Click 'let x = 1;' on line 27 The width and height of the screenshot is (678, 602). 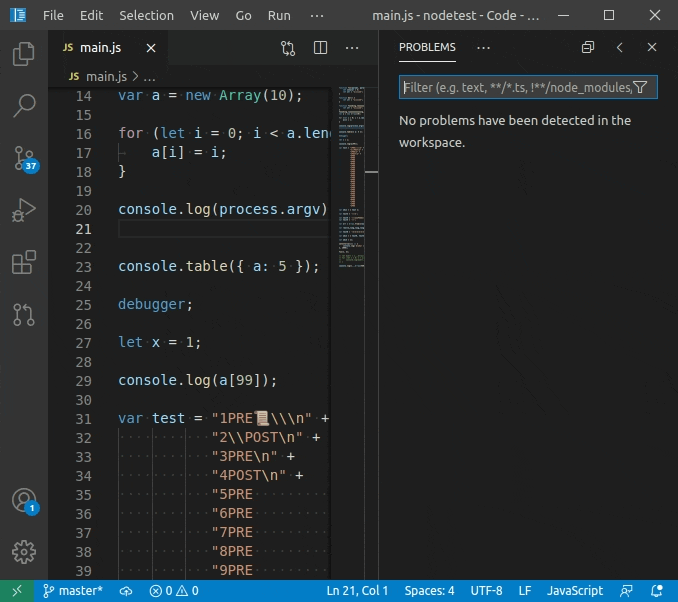[160, 343]
